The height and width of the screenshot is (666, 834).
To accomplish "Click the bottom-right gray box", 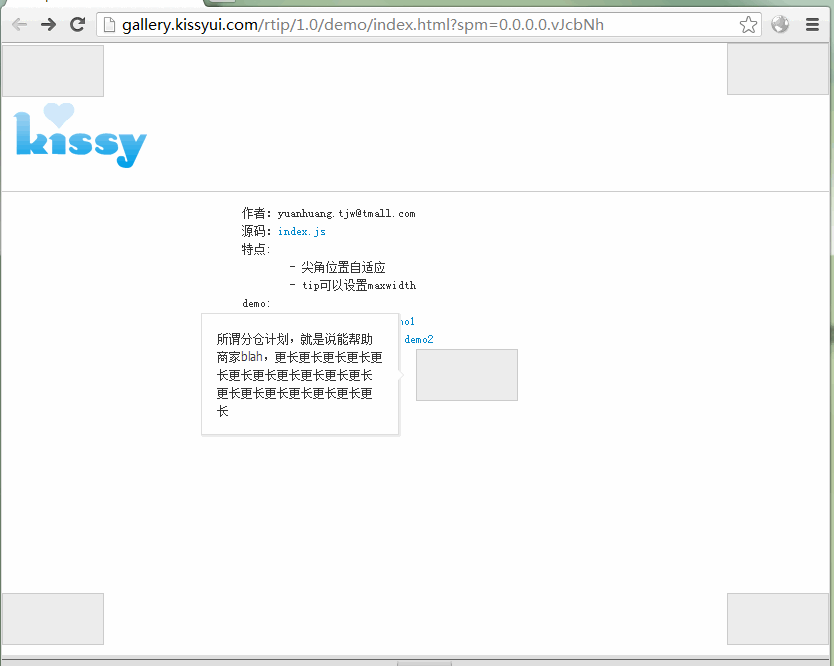I will coord(779,619).
